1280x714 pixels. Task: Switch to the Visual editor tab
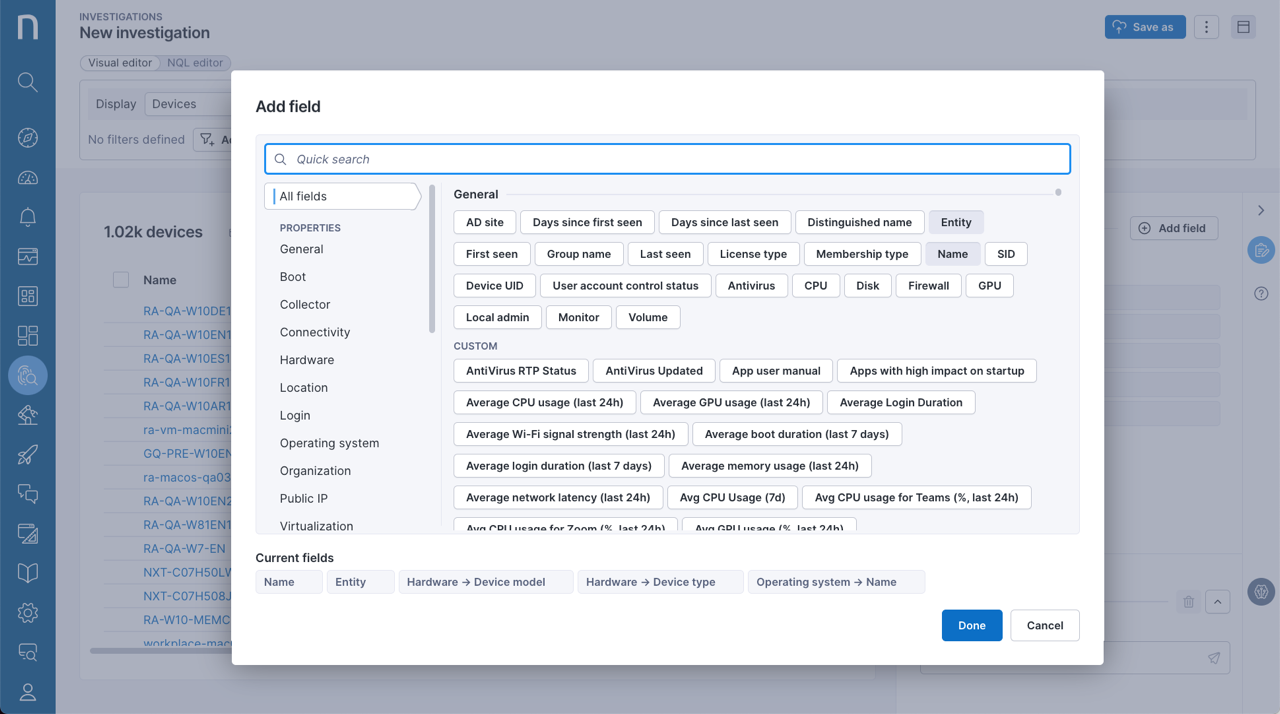tap(120, 62)
